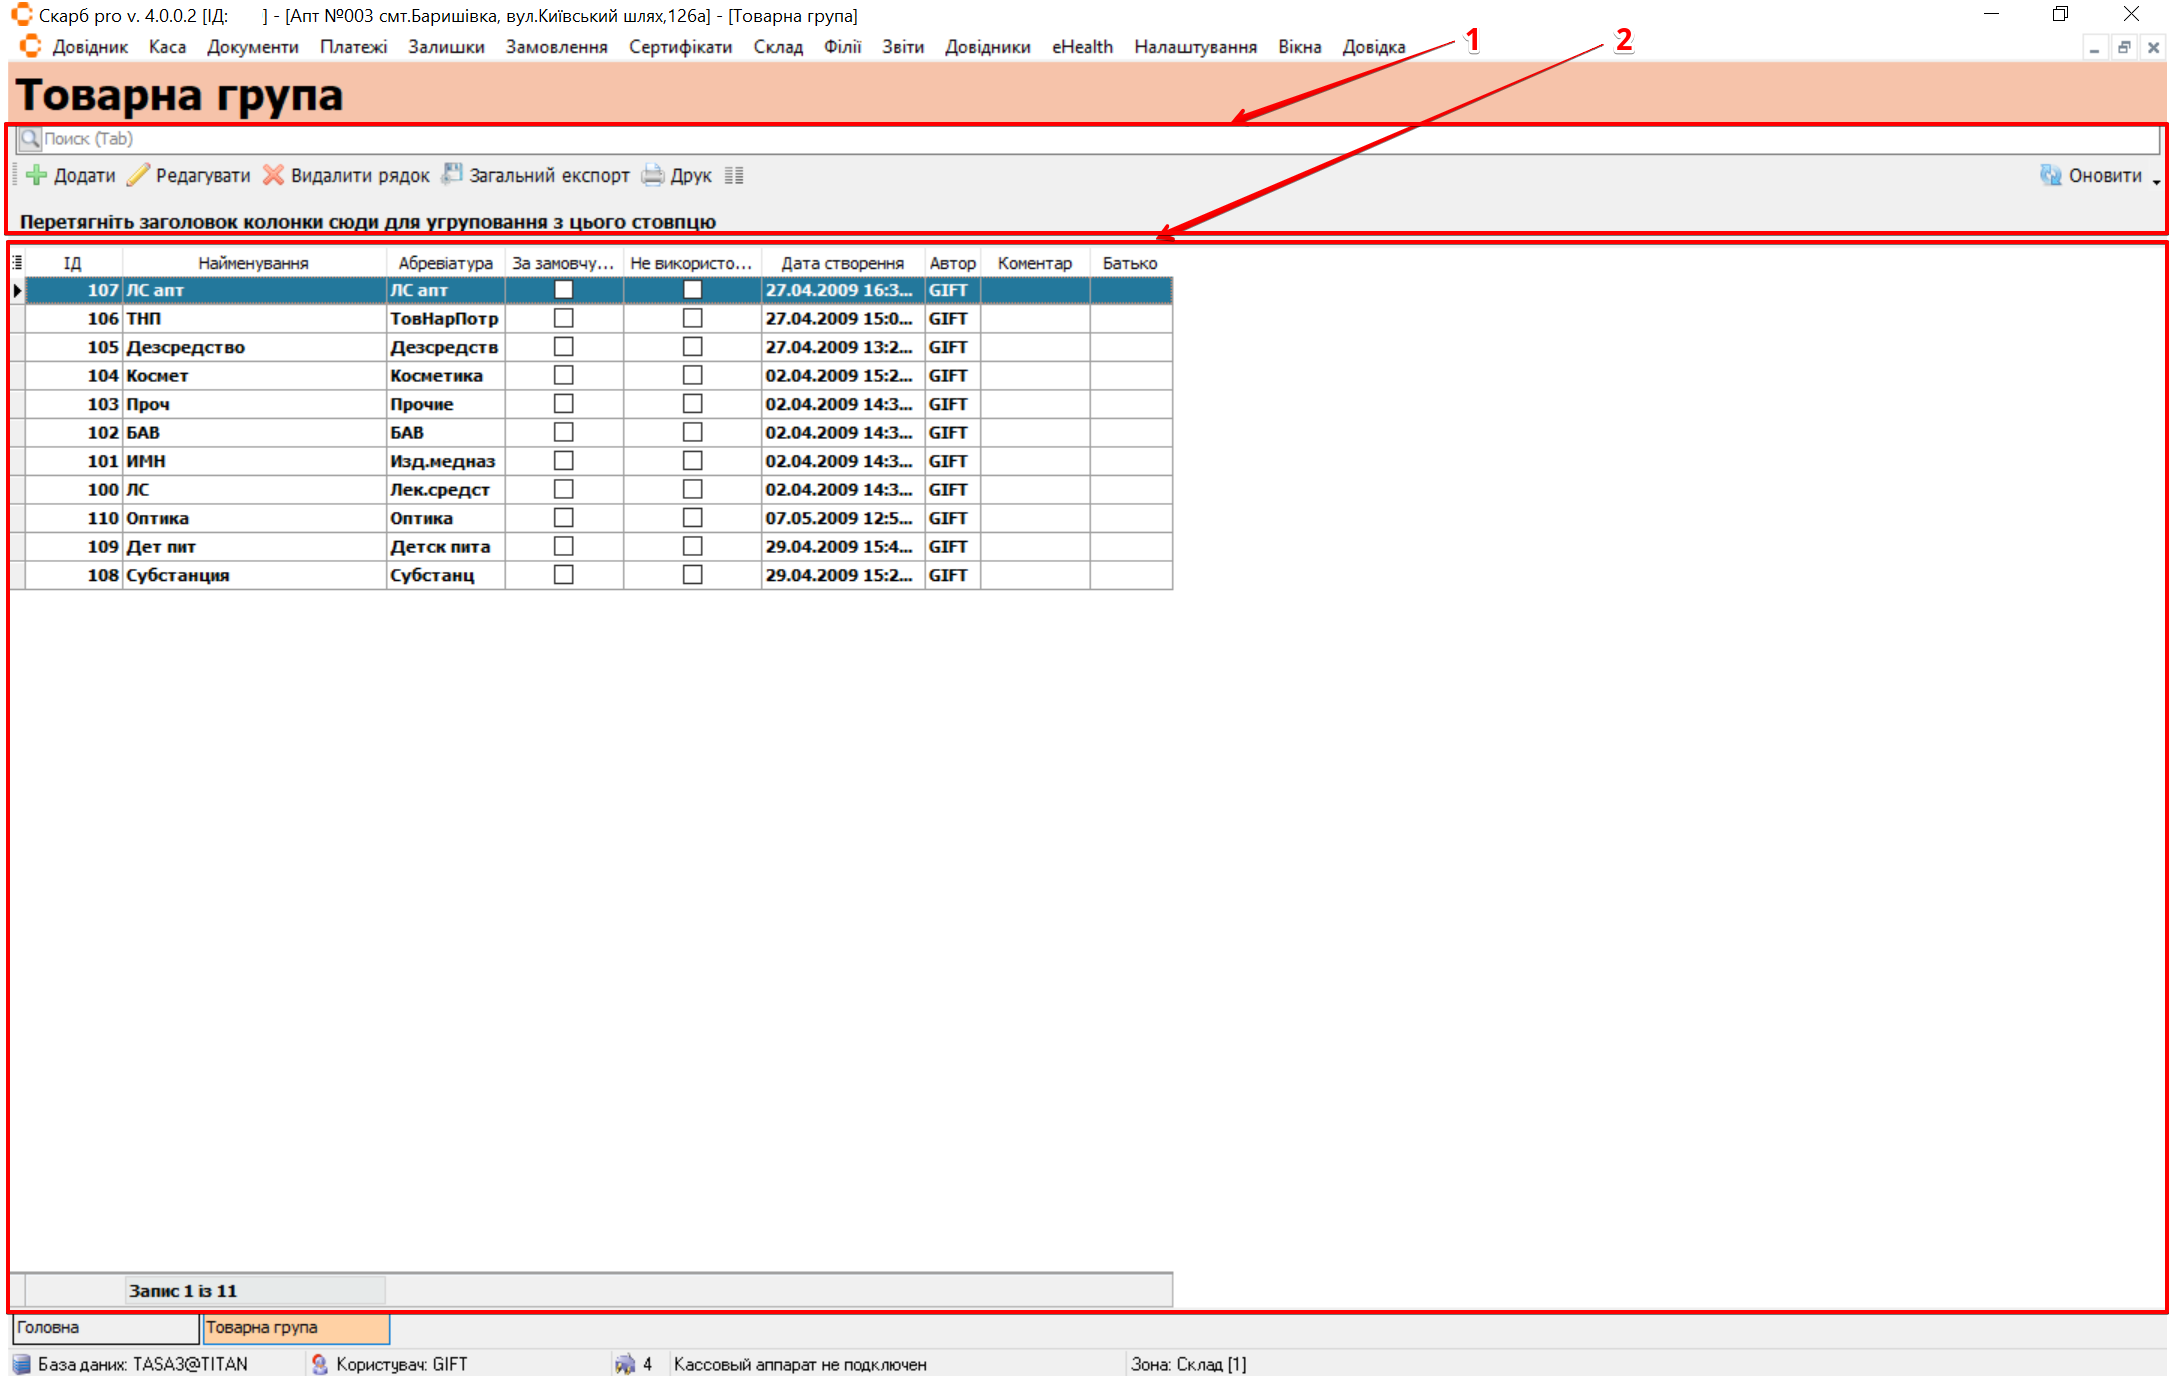Screen dimensions: 2174x1376
Task: Click the Оновити refresh icon
Action: pos(2050,175)
